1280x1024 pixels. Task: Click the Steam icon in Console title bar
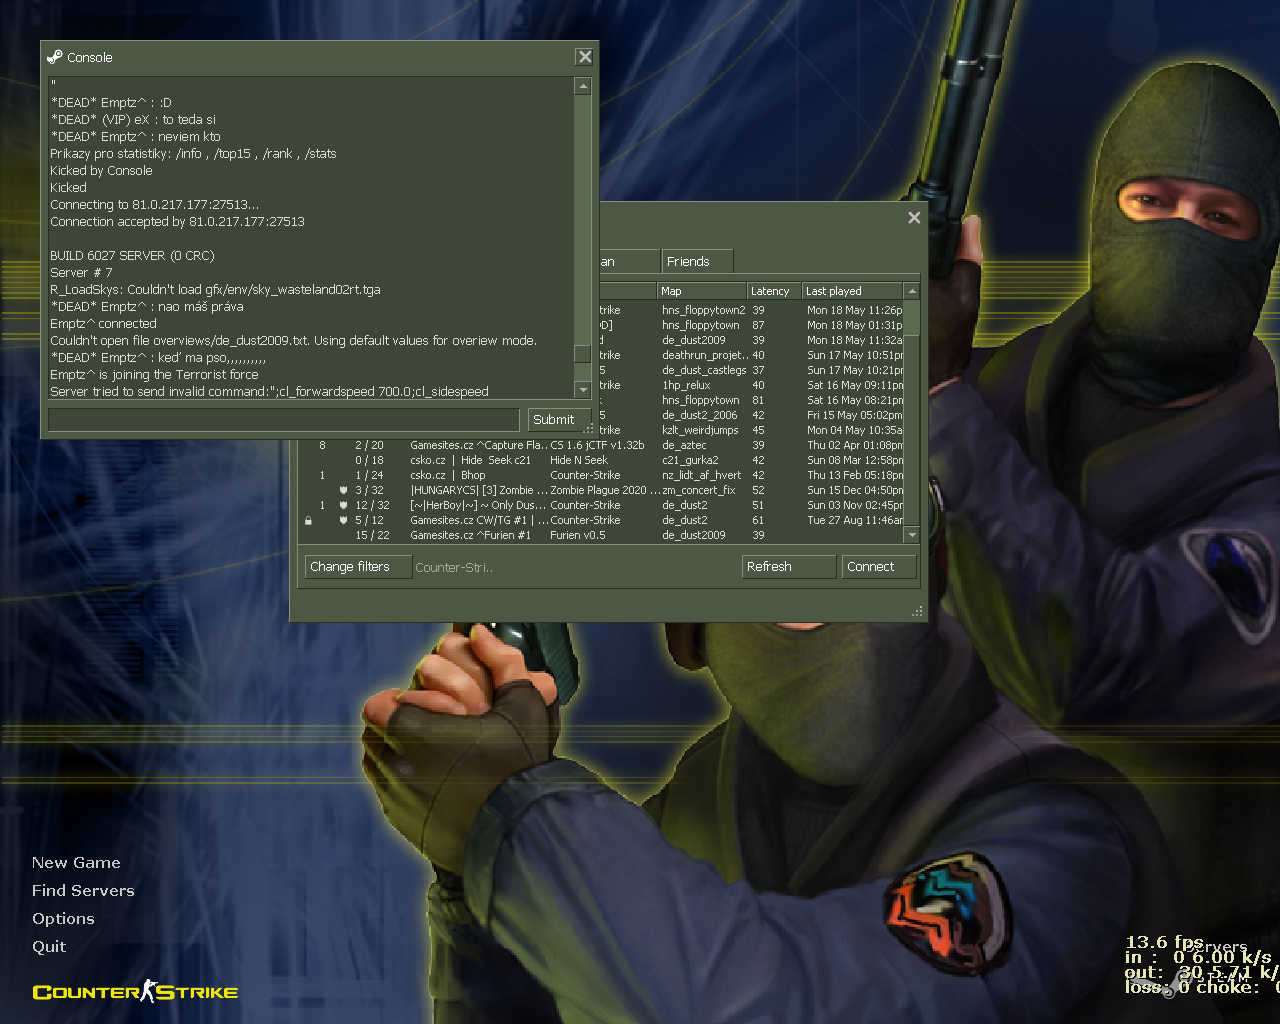(x=55, y=57)
